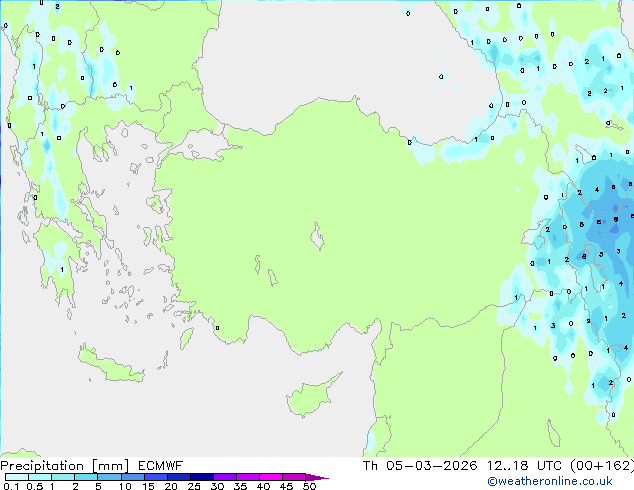Select the 1–2 mm legend swatch
The height and width of the screenshot is (490, 634).
[63, 477]
